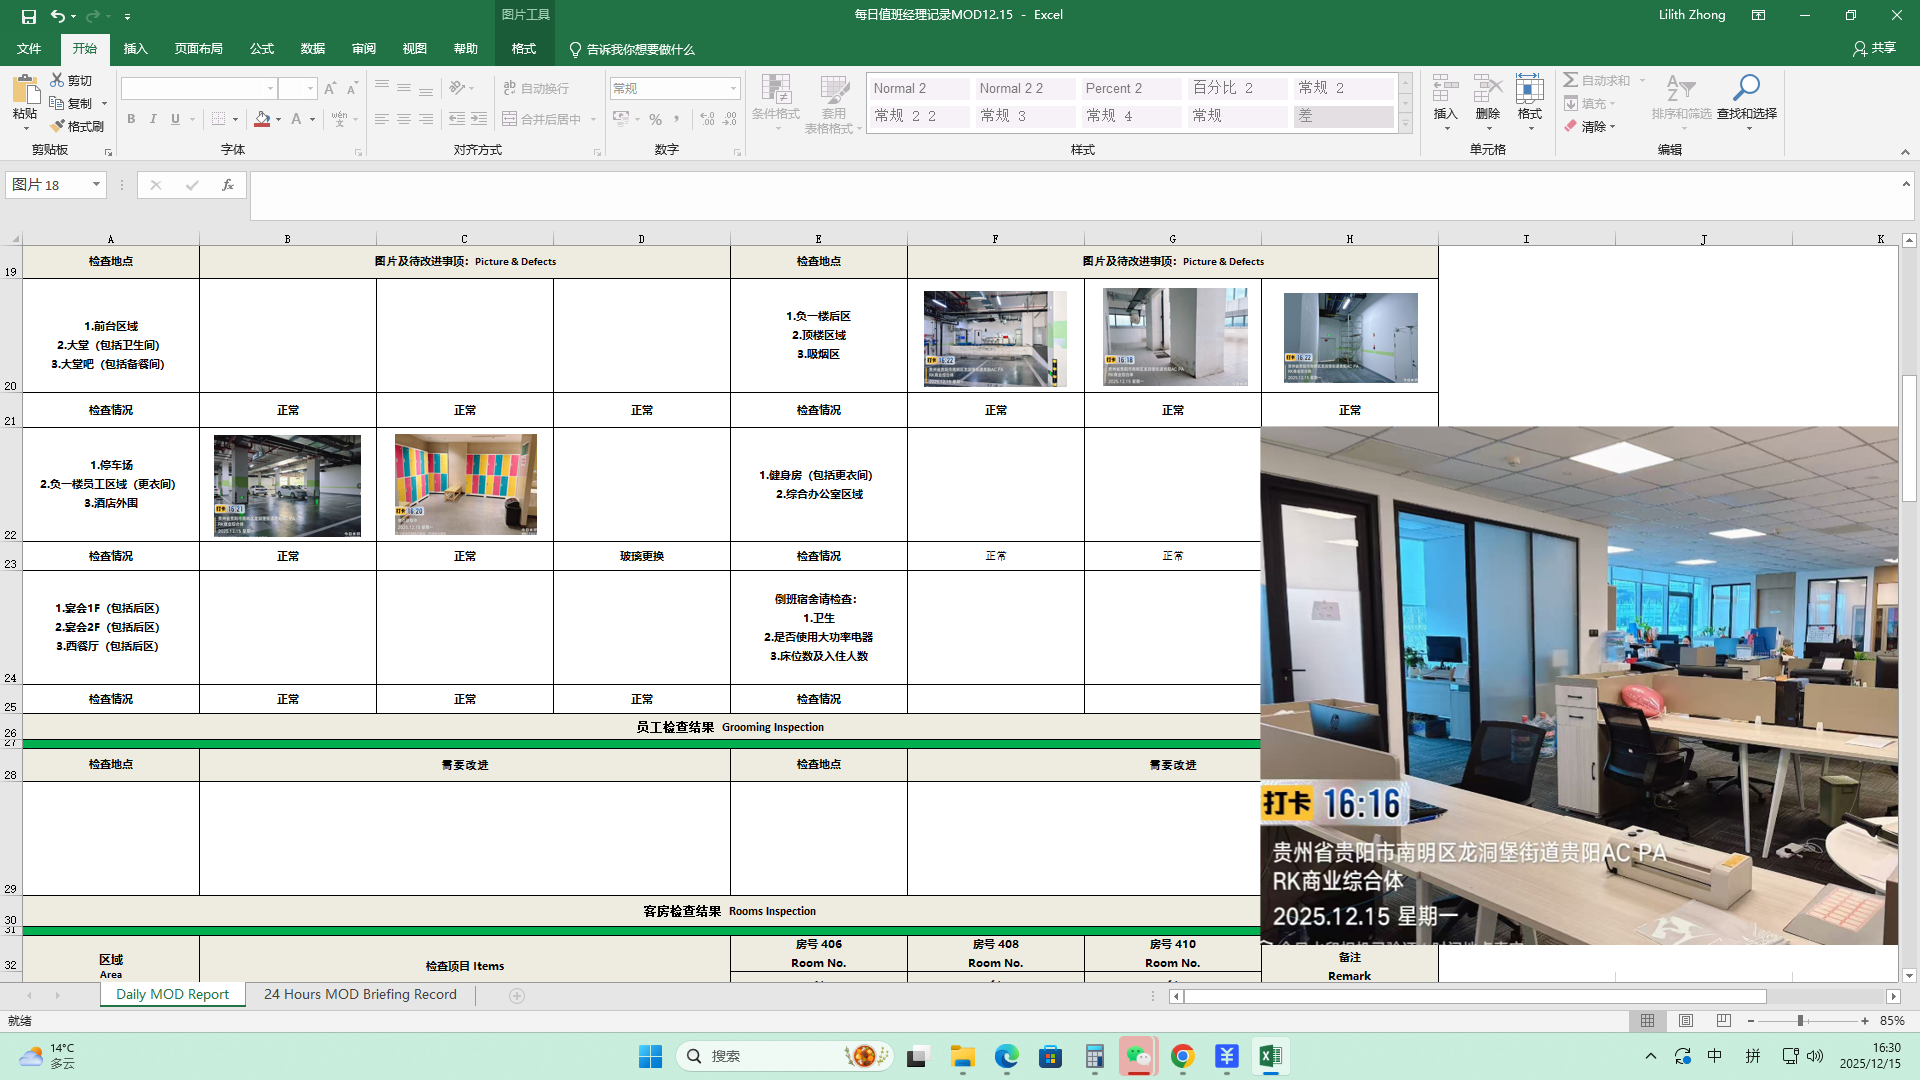Click the Sort and Filter icon
This screenshot has width=1920, height=1080.
coord(1680,89)
